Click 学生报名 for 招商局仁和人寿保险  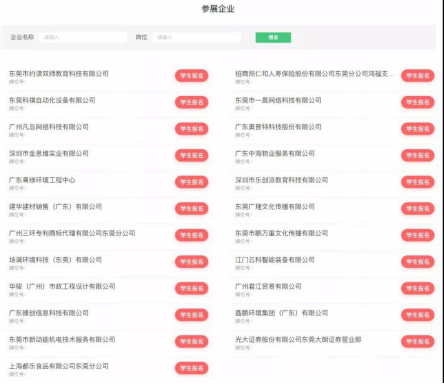(418, 76)
